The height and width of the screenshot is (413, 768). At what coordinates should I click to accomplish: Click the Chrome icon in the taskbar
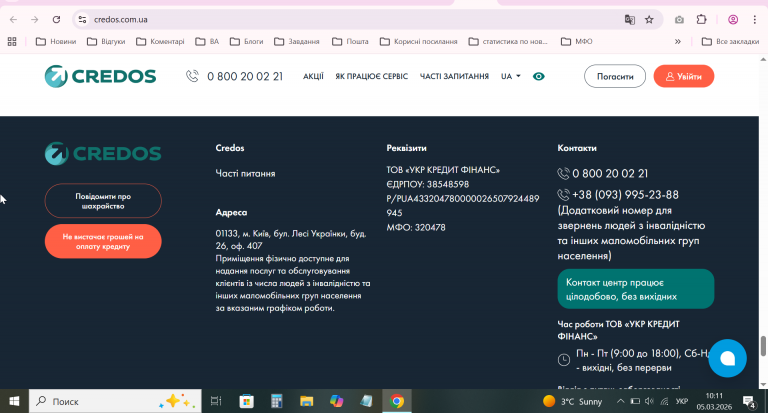[x=397, y=401]
